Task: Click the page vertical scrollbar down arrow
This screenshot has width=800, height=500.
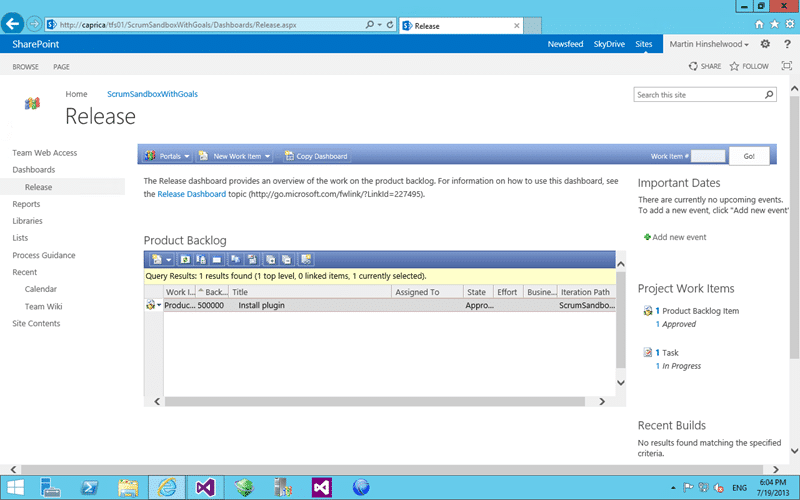Action: tap(794, 451)
